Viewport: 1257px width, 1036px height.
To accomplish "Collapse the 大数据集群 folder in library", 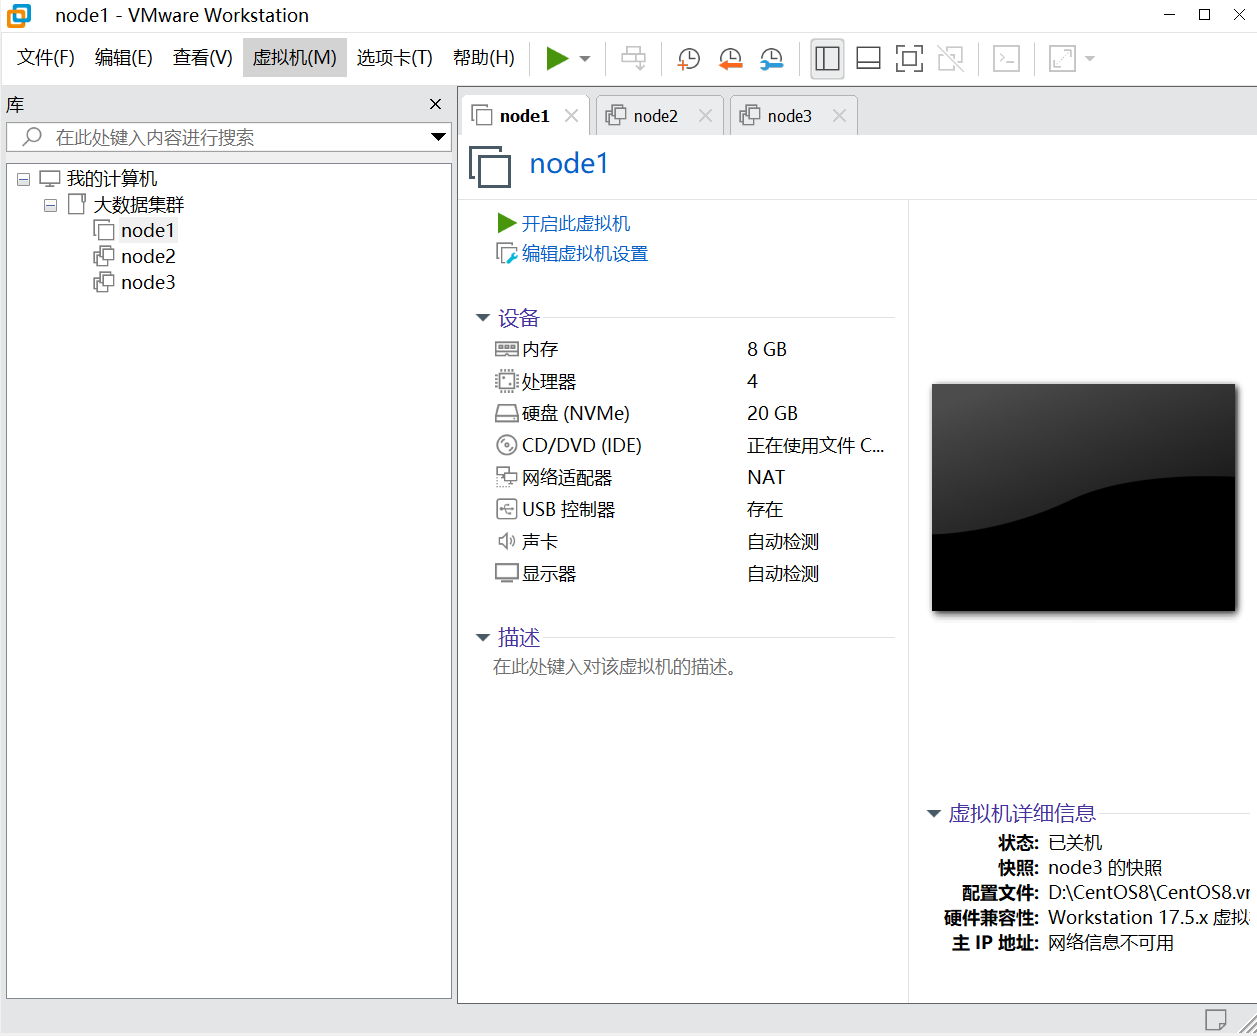I will pos(50,204).
